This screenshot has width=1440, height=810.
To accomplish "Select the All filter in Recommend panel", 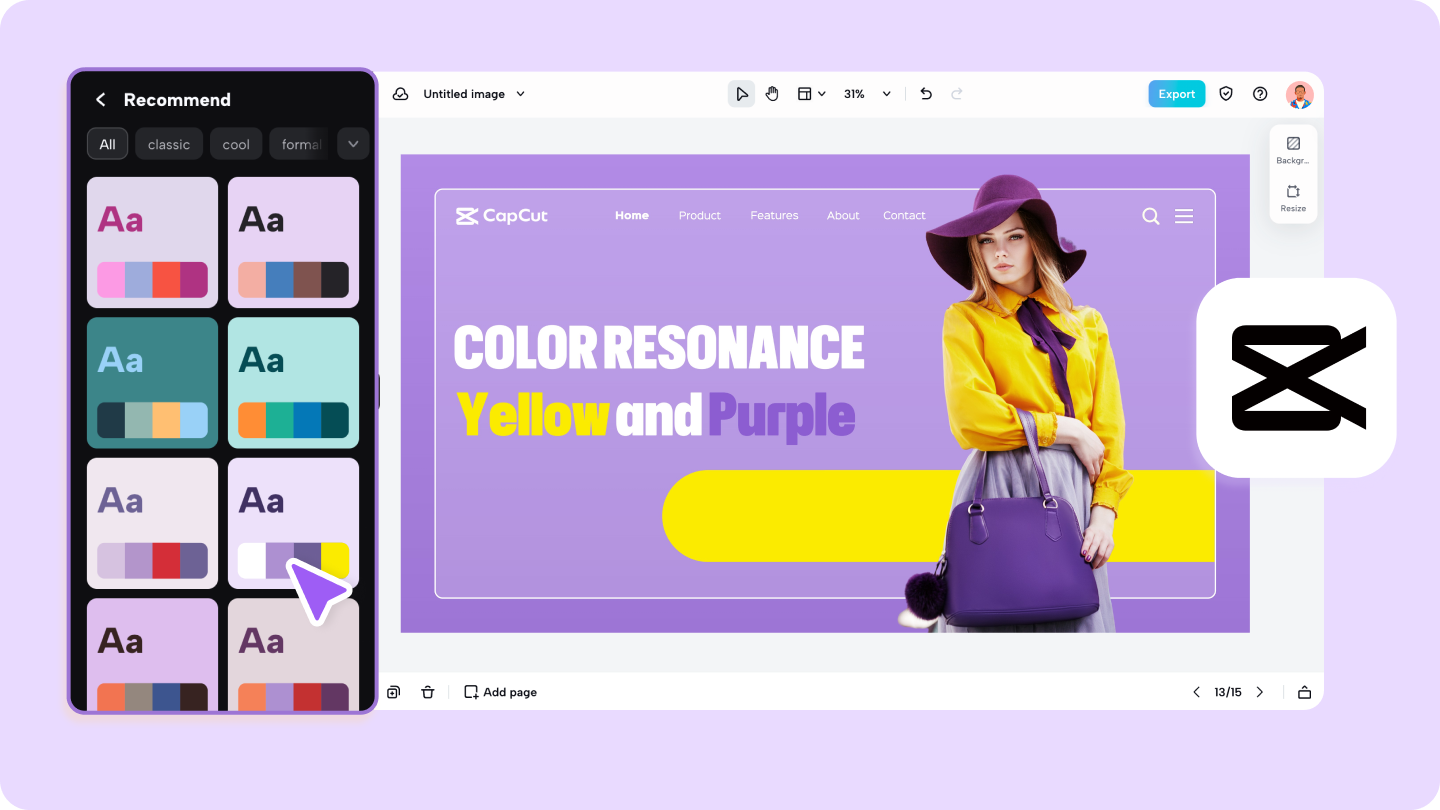I will pos(107,143).
